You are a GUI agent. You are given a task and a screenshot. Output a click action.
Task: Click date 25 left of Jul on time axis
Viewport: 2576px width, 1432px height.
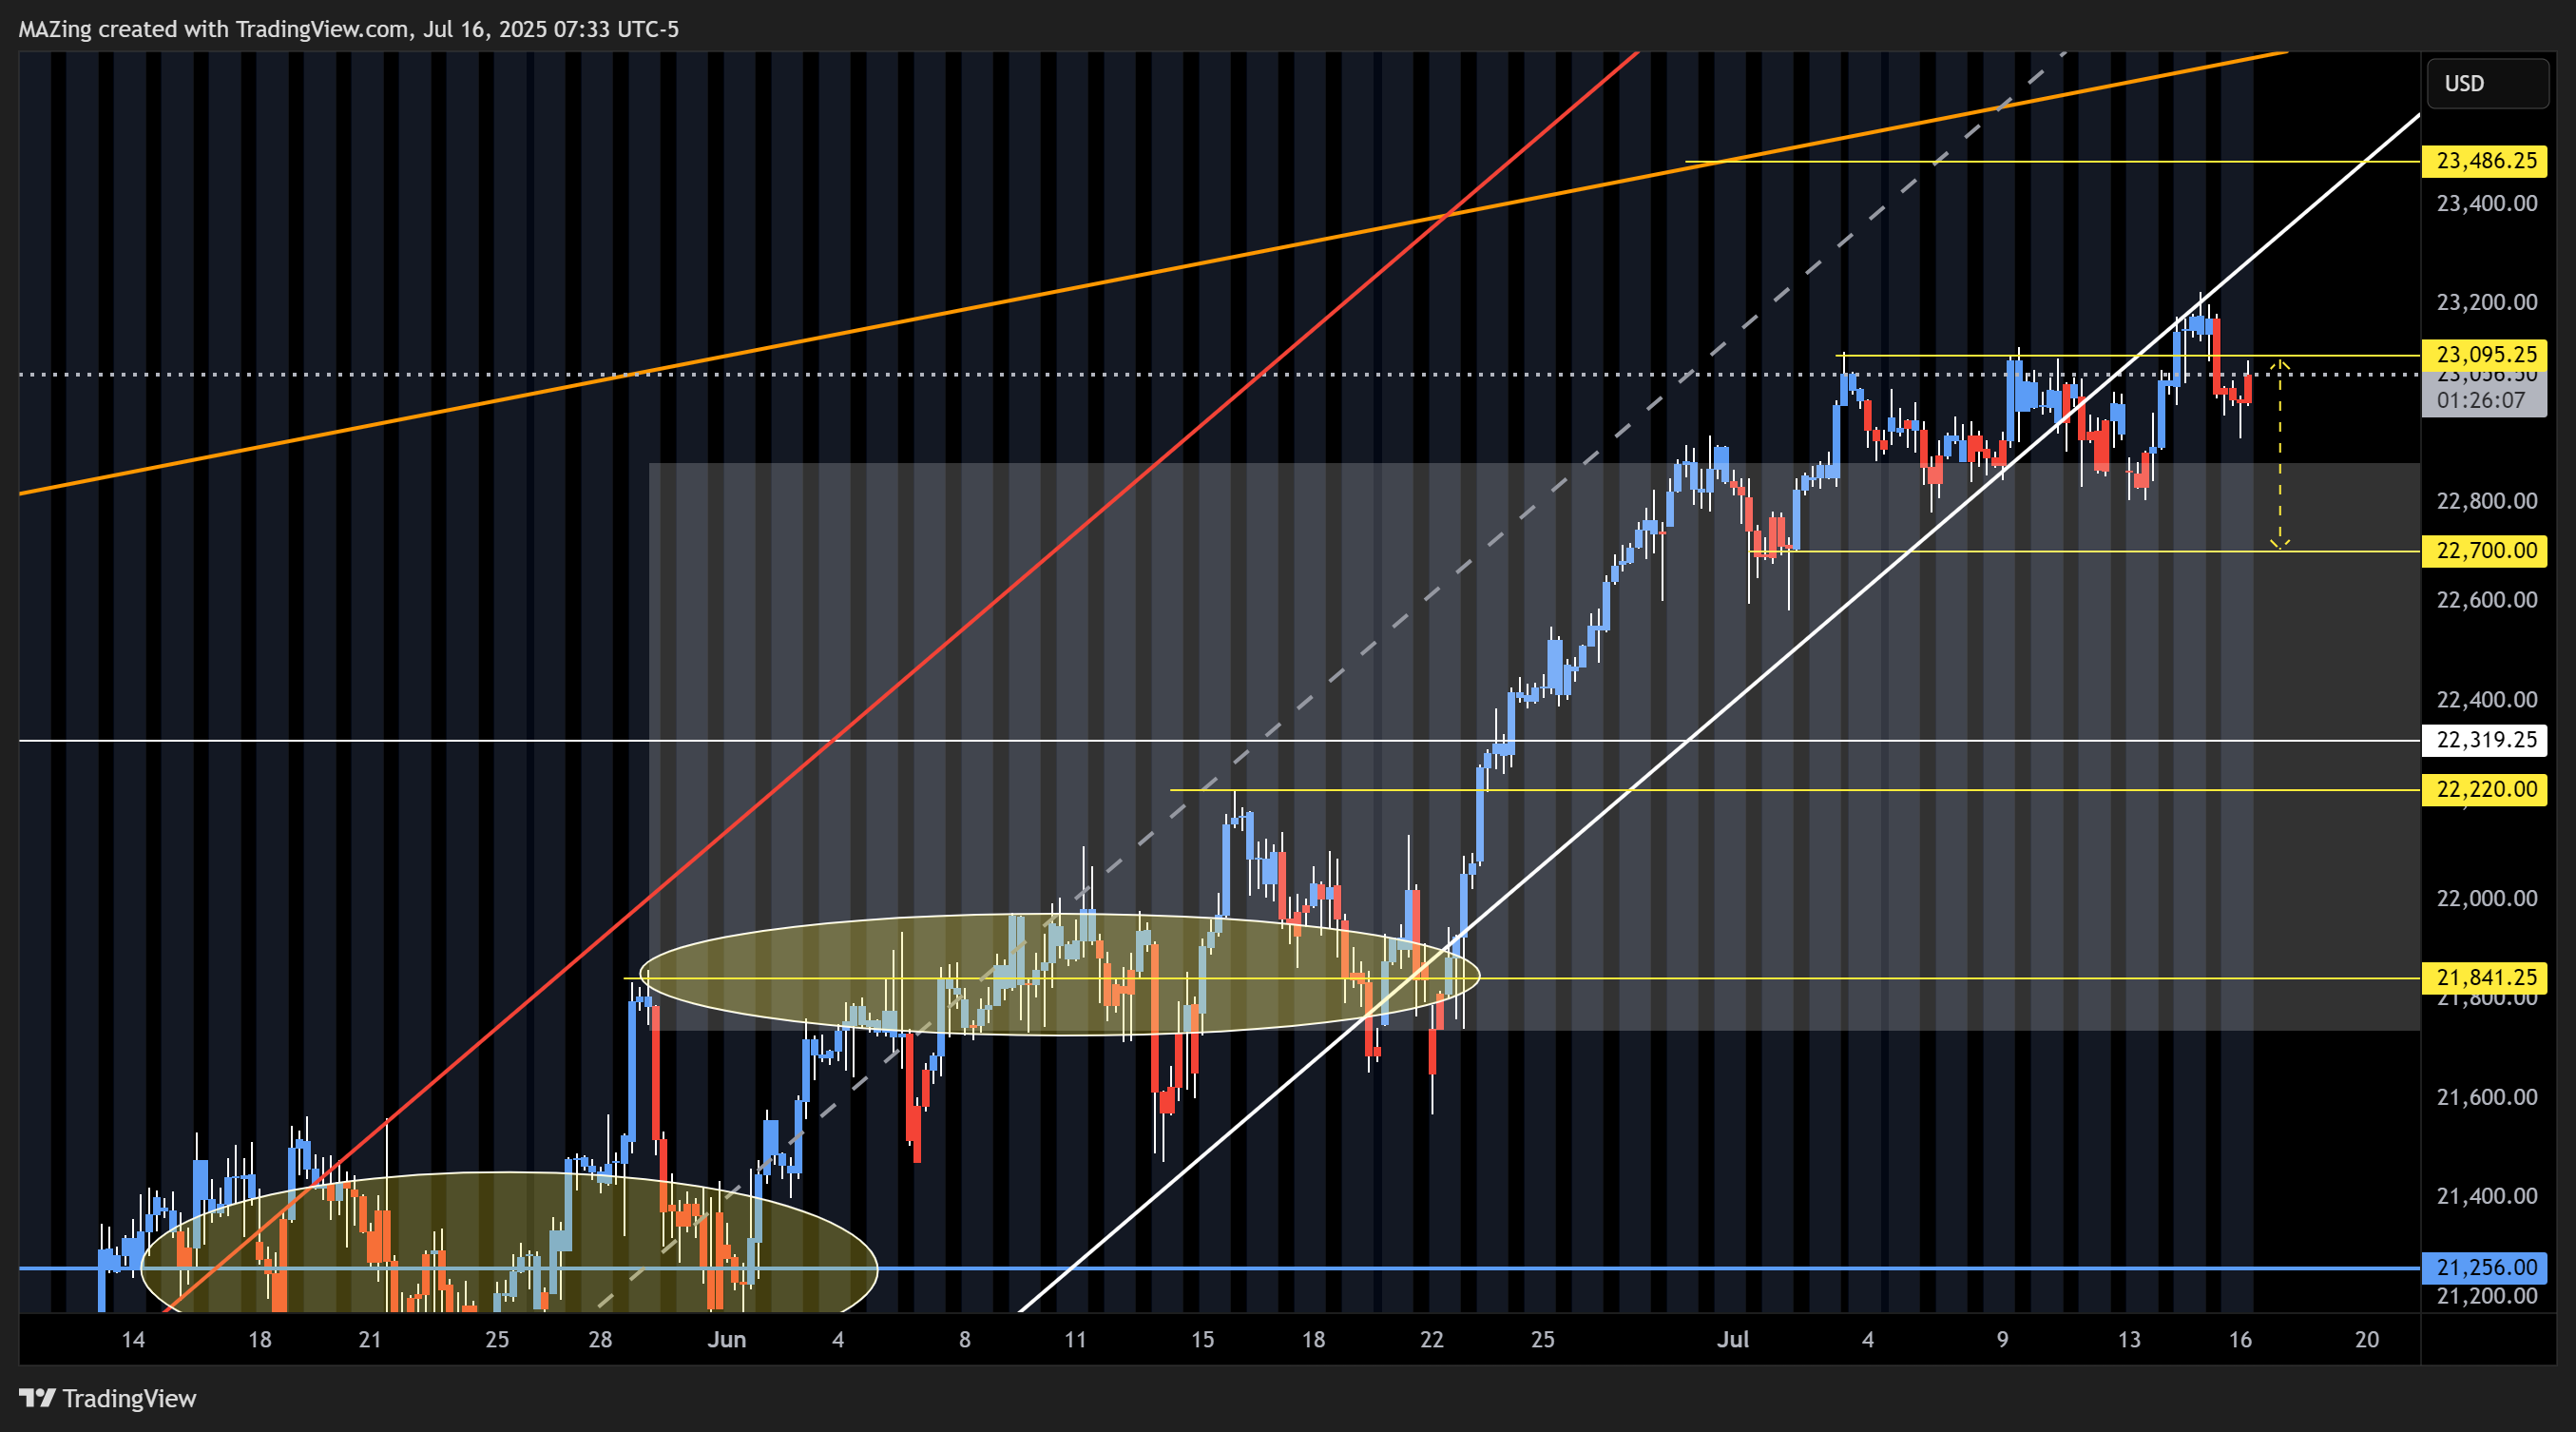click(x=1543, y=1340)
